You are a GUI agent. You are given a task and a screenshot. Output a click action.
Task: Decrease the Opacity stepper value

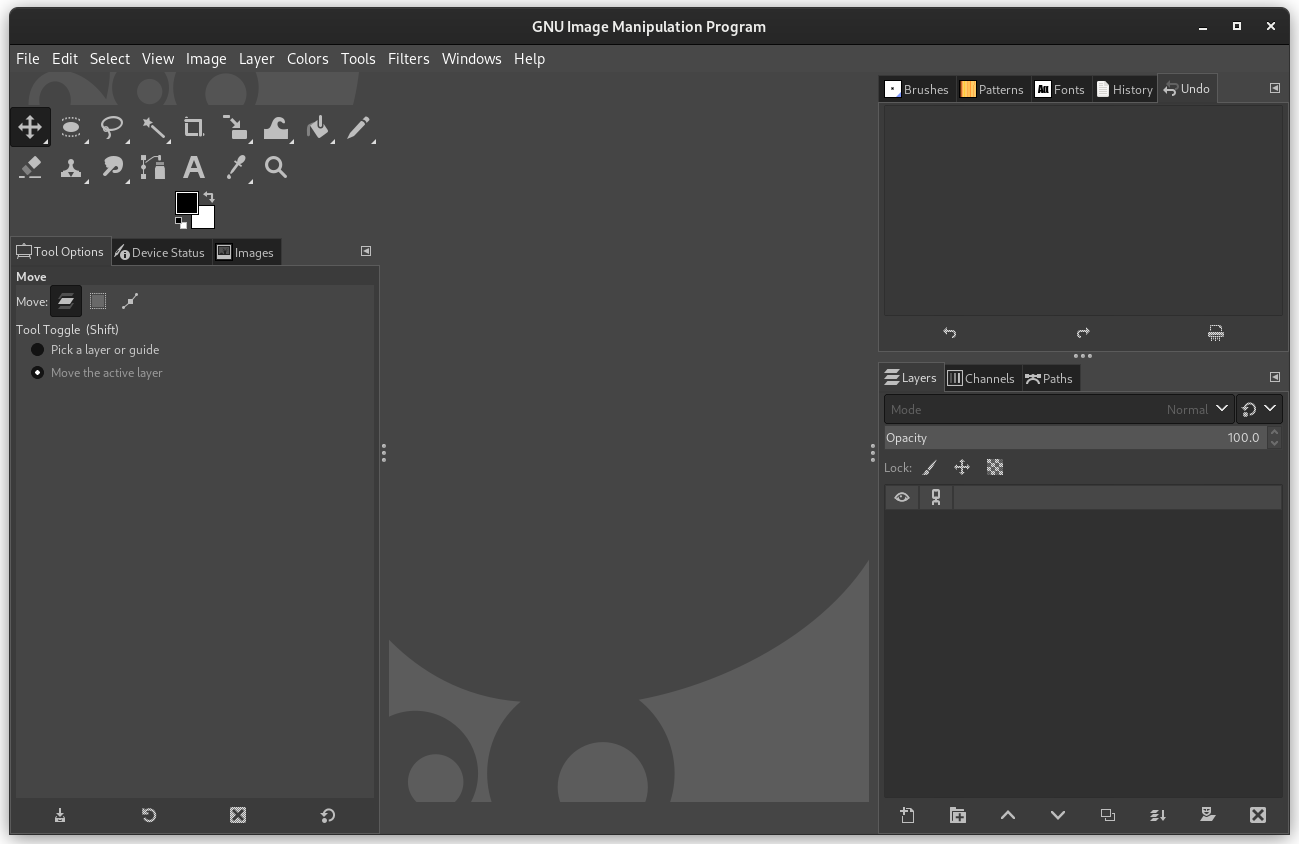pyautogui.click(x=1274, y=443)
